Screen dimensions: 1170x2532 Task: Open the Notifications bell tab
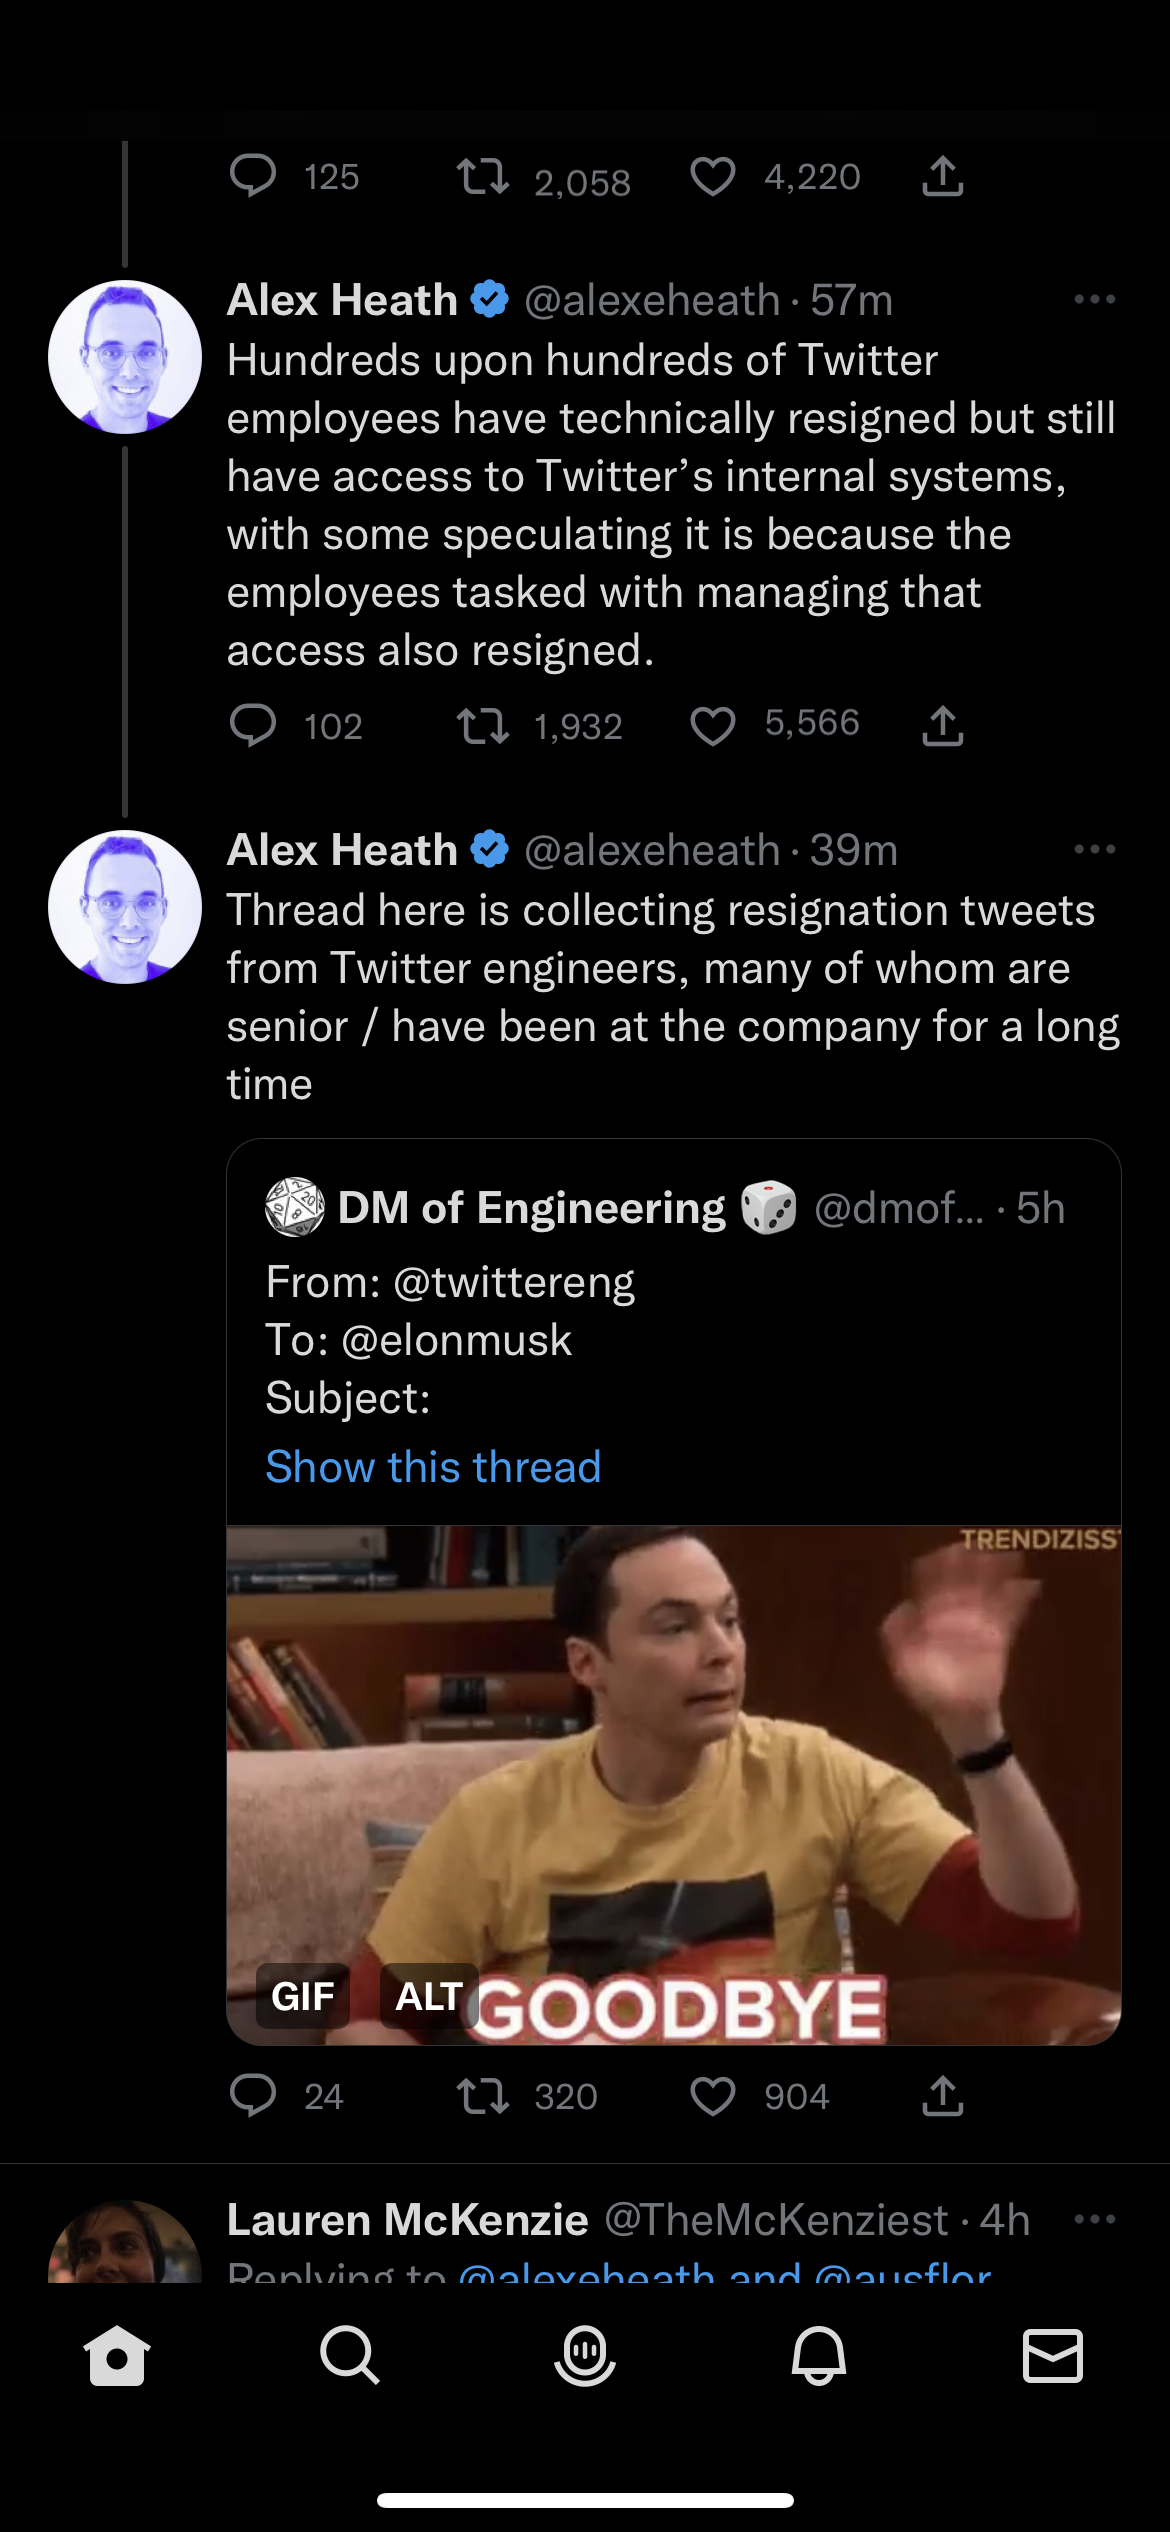[819, 2356]
